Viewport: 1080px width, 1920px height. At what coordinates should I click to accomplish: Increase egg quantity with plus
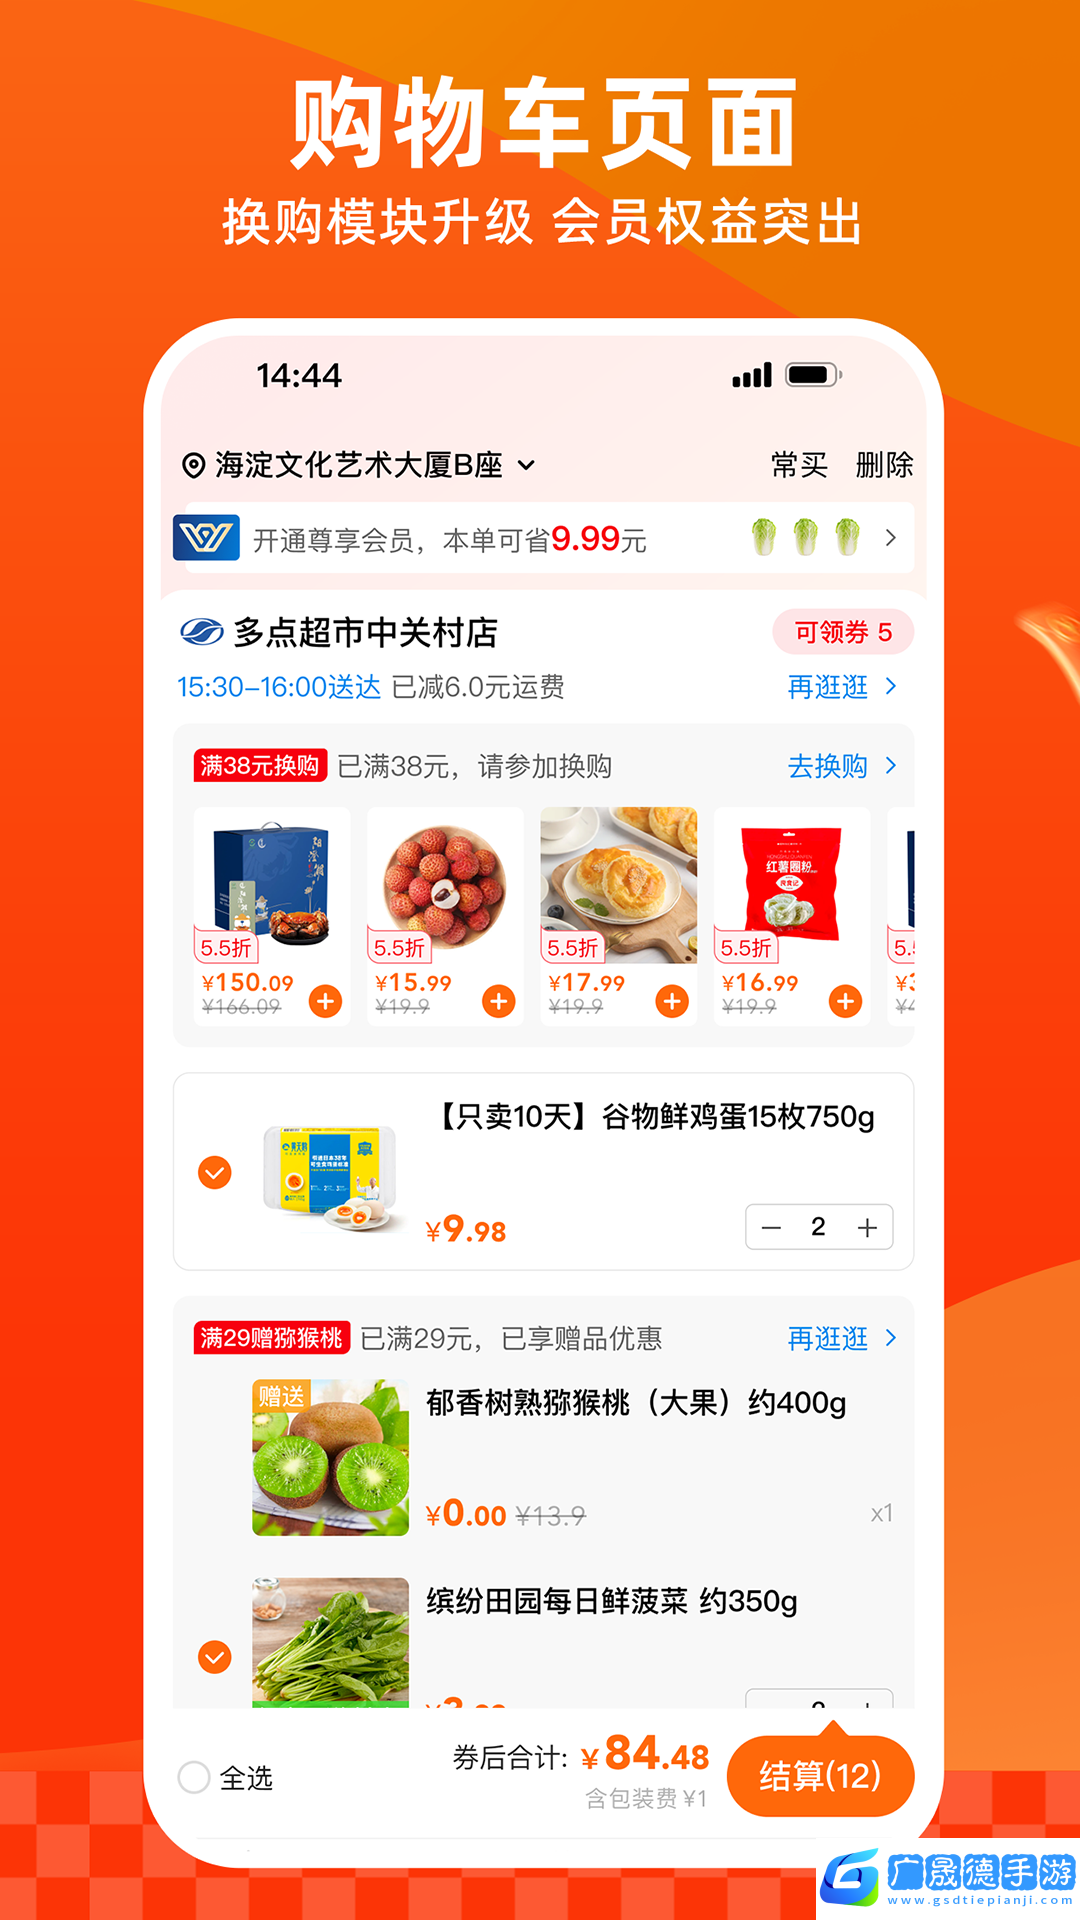coord(867,1227)
